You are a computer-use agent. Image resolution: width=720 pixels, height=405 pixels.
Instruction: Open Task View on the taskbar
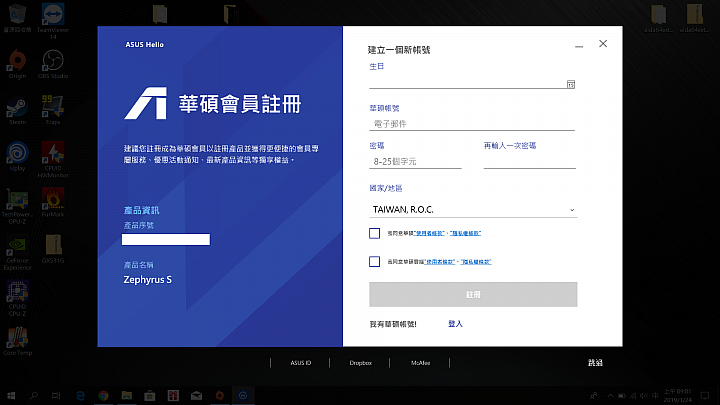[56, 395]
